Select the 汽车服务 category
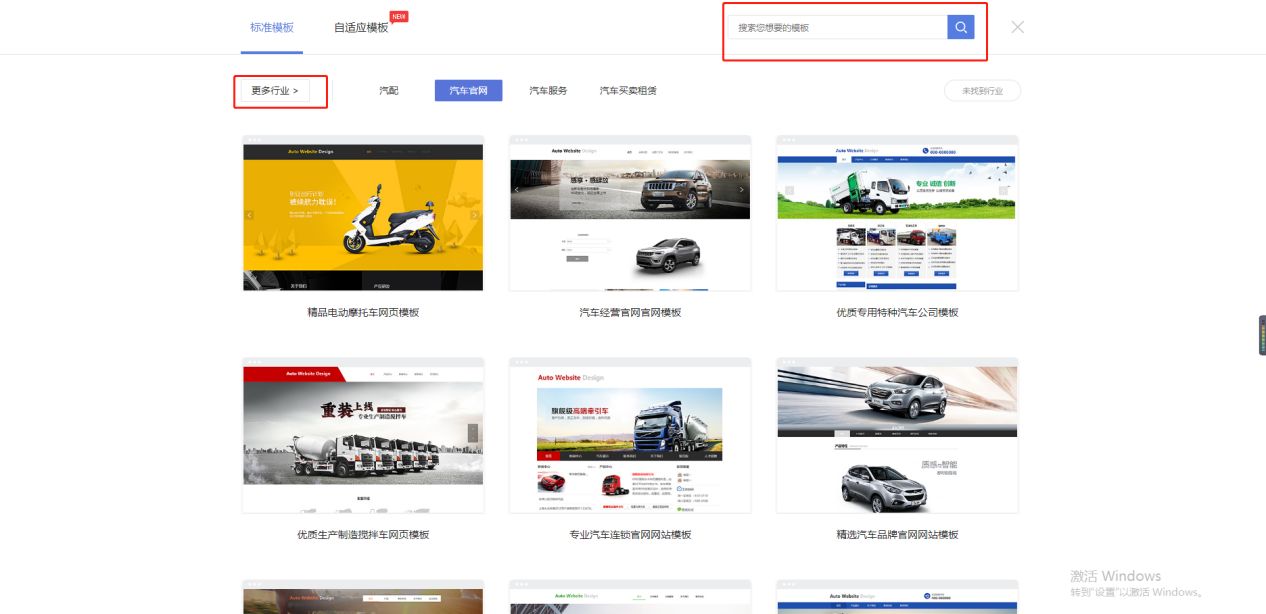 point(548,91)
